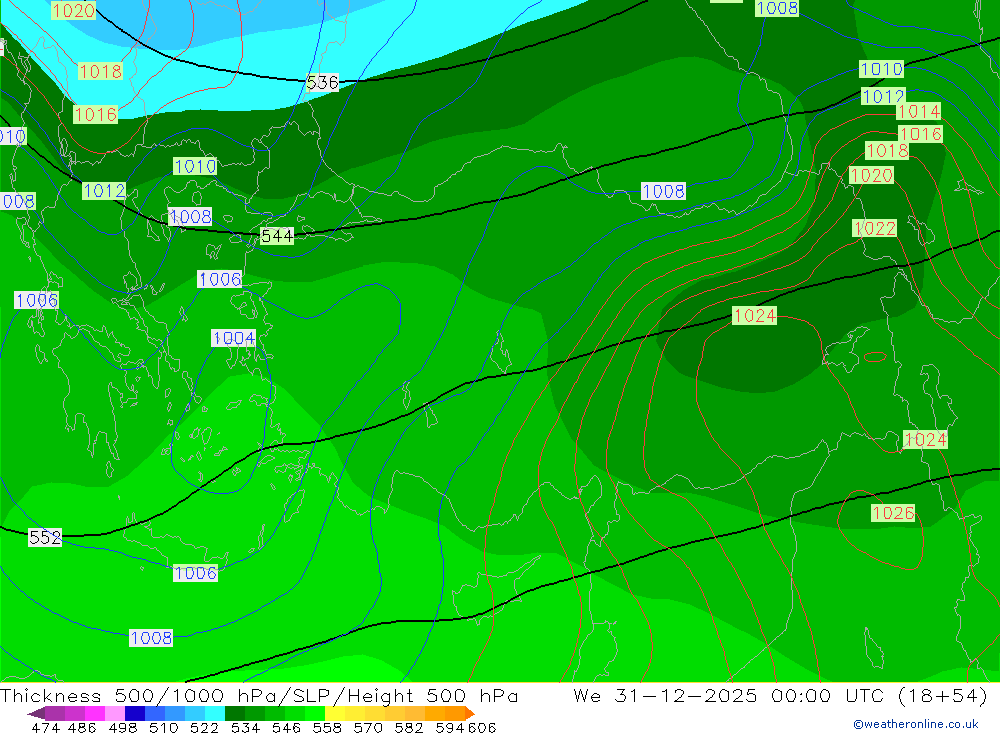
Task: Click the red 1026 pressure label
Action: 893,513
